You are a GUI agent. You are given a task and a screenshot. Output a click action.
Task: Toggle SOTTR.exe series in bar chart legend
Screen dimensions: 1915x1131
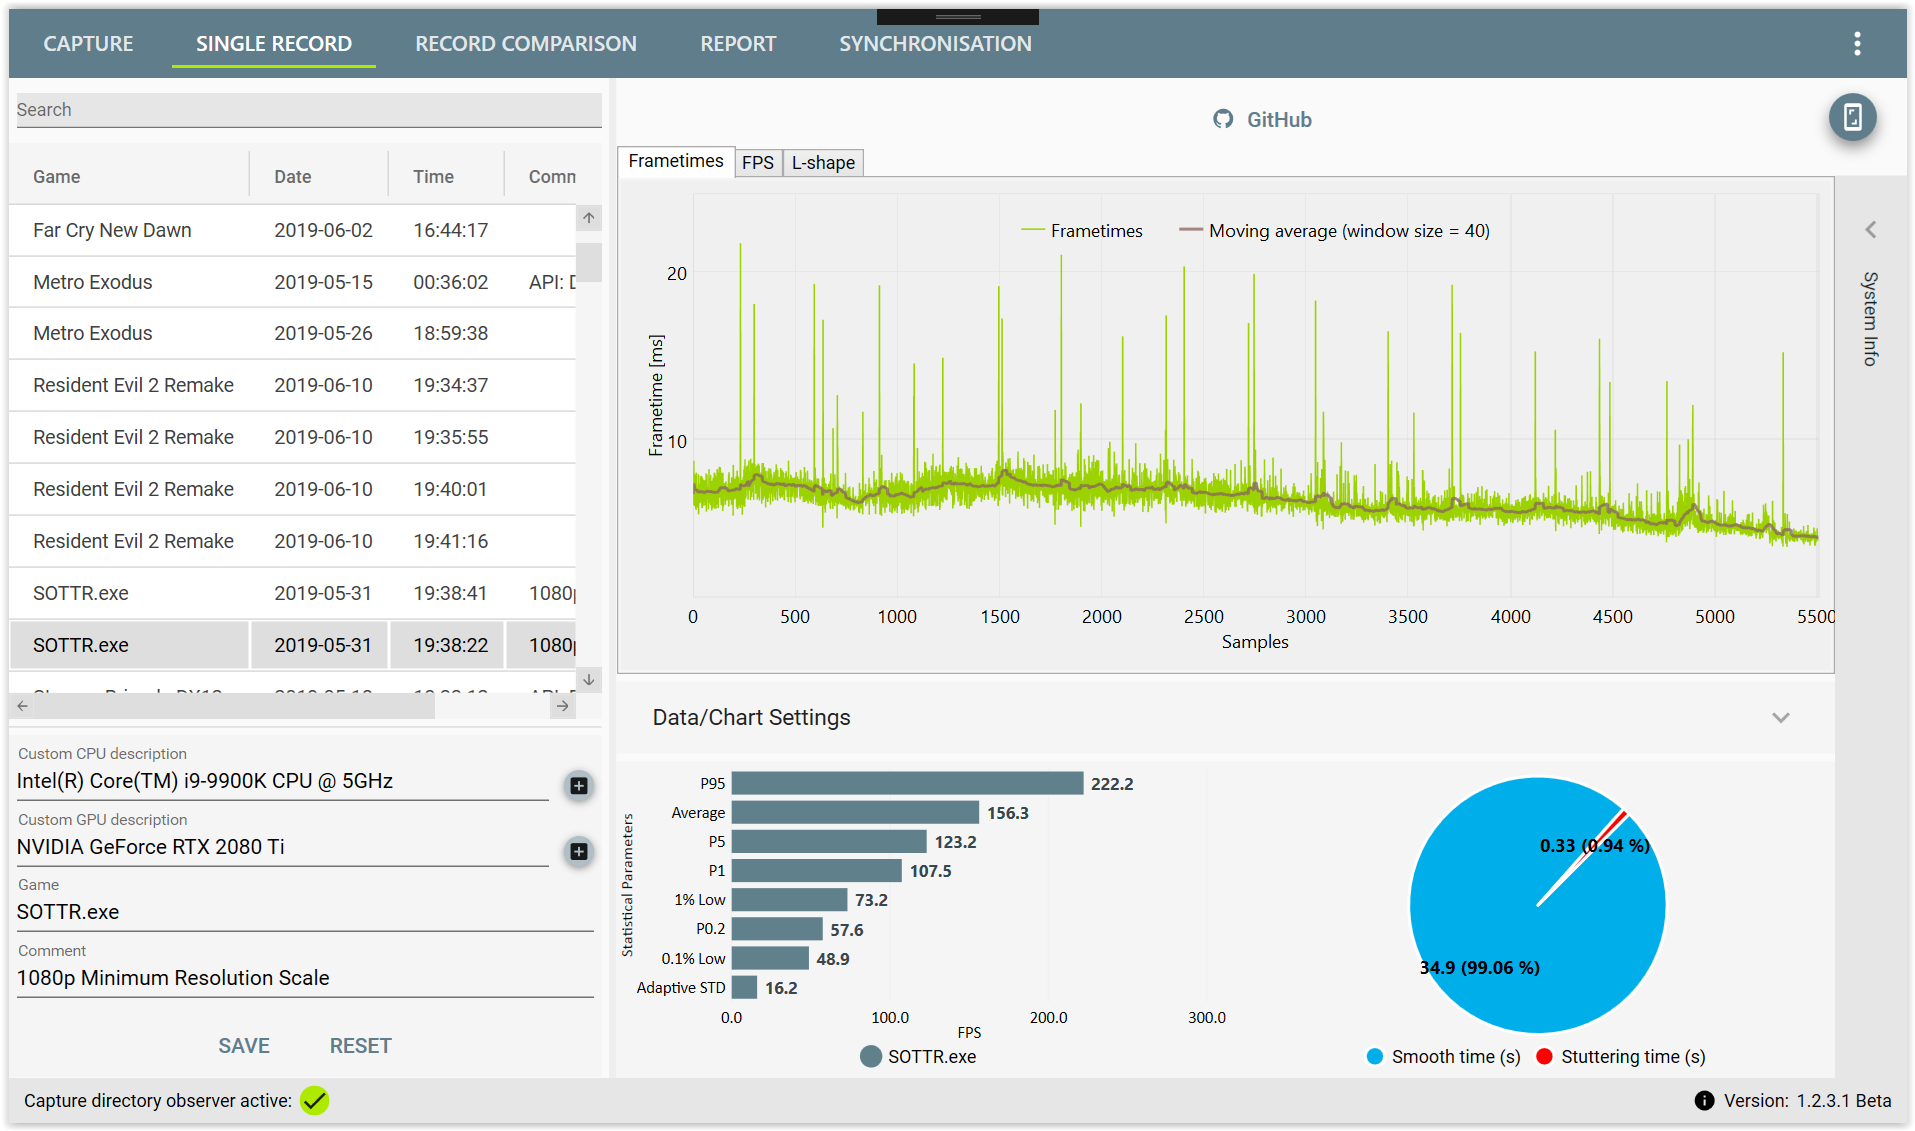coord(918,1057)
